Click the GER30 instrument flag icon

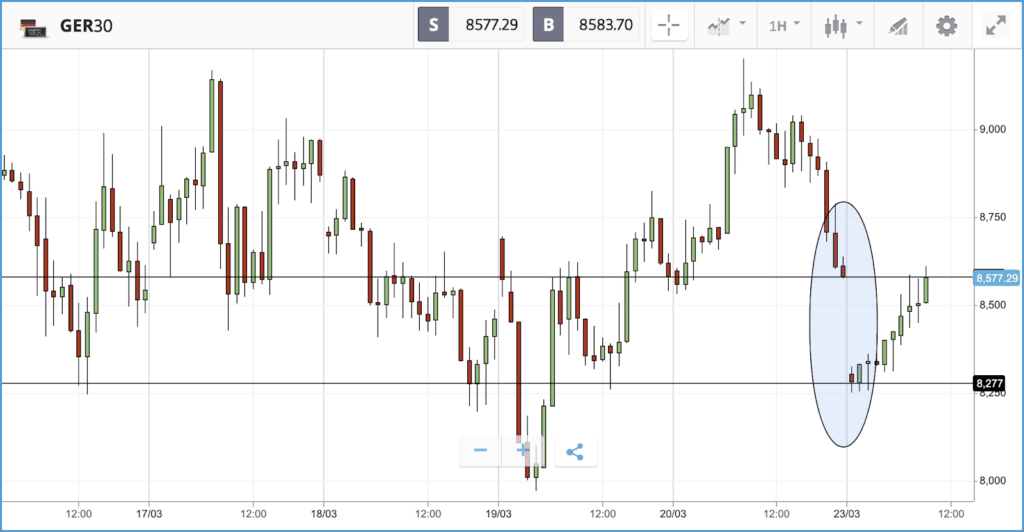click(x=34, y=27)
